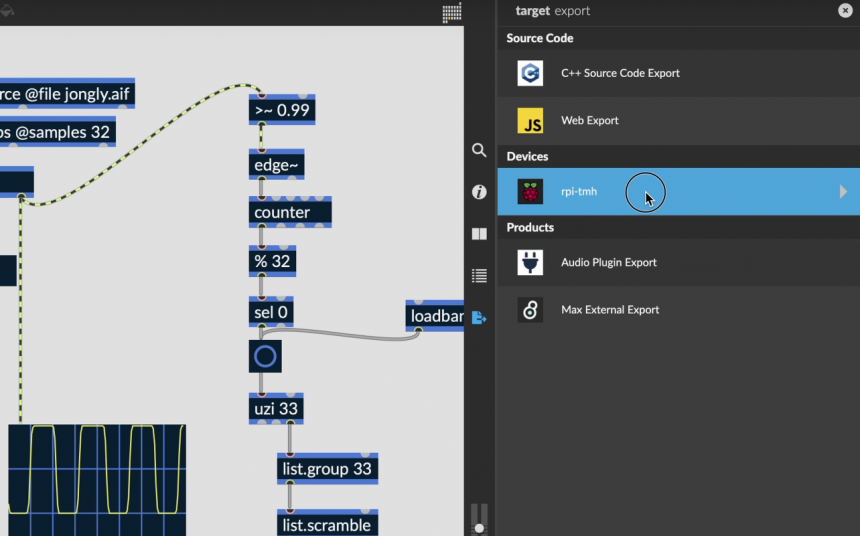Select the sel 0 object
Viewport: 860px width, 536px height.
271,312
